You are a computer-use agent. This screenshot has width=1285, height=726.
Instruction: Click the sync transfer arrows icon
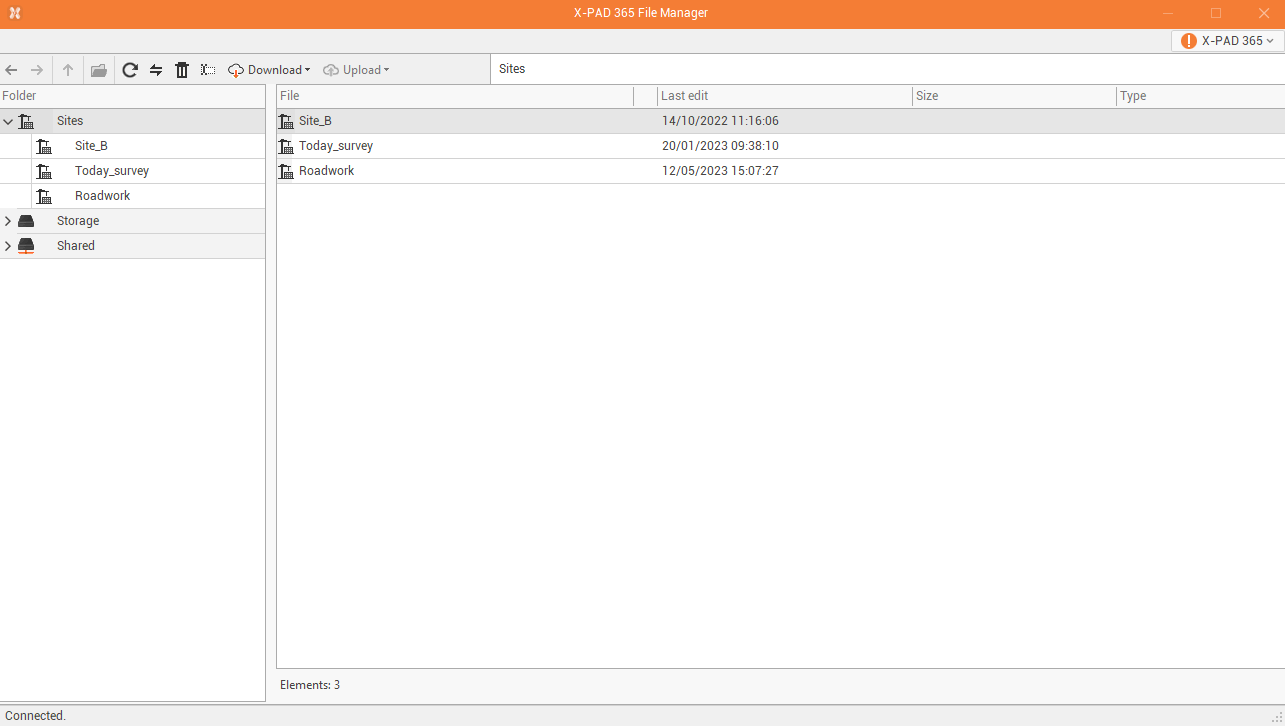pos(156,70)
